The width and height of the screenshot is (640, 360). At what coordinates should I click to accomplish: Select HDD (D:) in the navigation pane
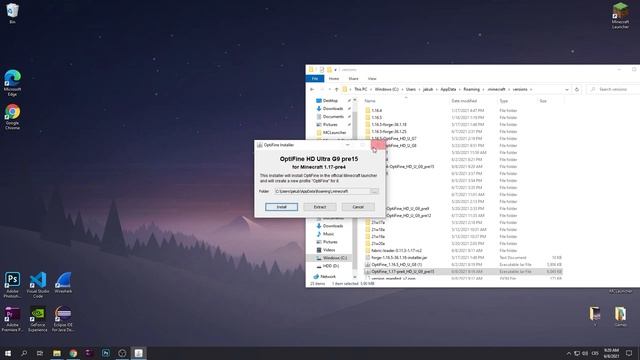331,266
